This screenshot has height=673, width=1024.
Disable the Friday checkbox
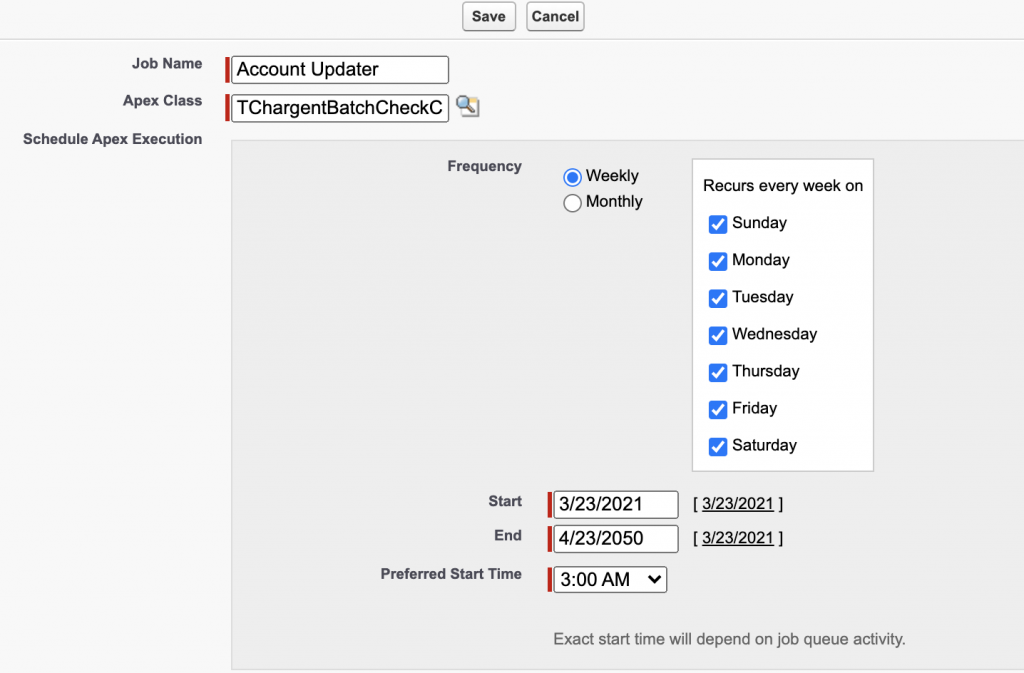point(718,409)
